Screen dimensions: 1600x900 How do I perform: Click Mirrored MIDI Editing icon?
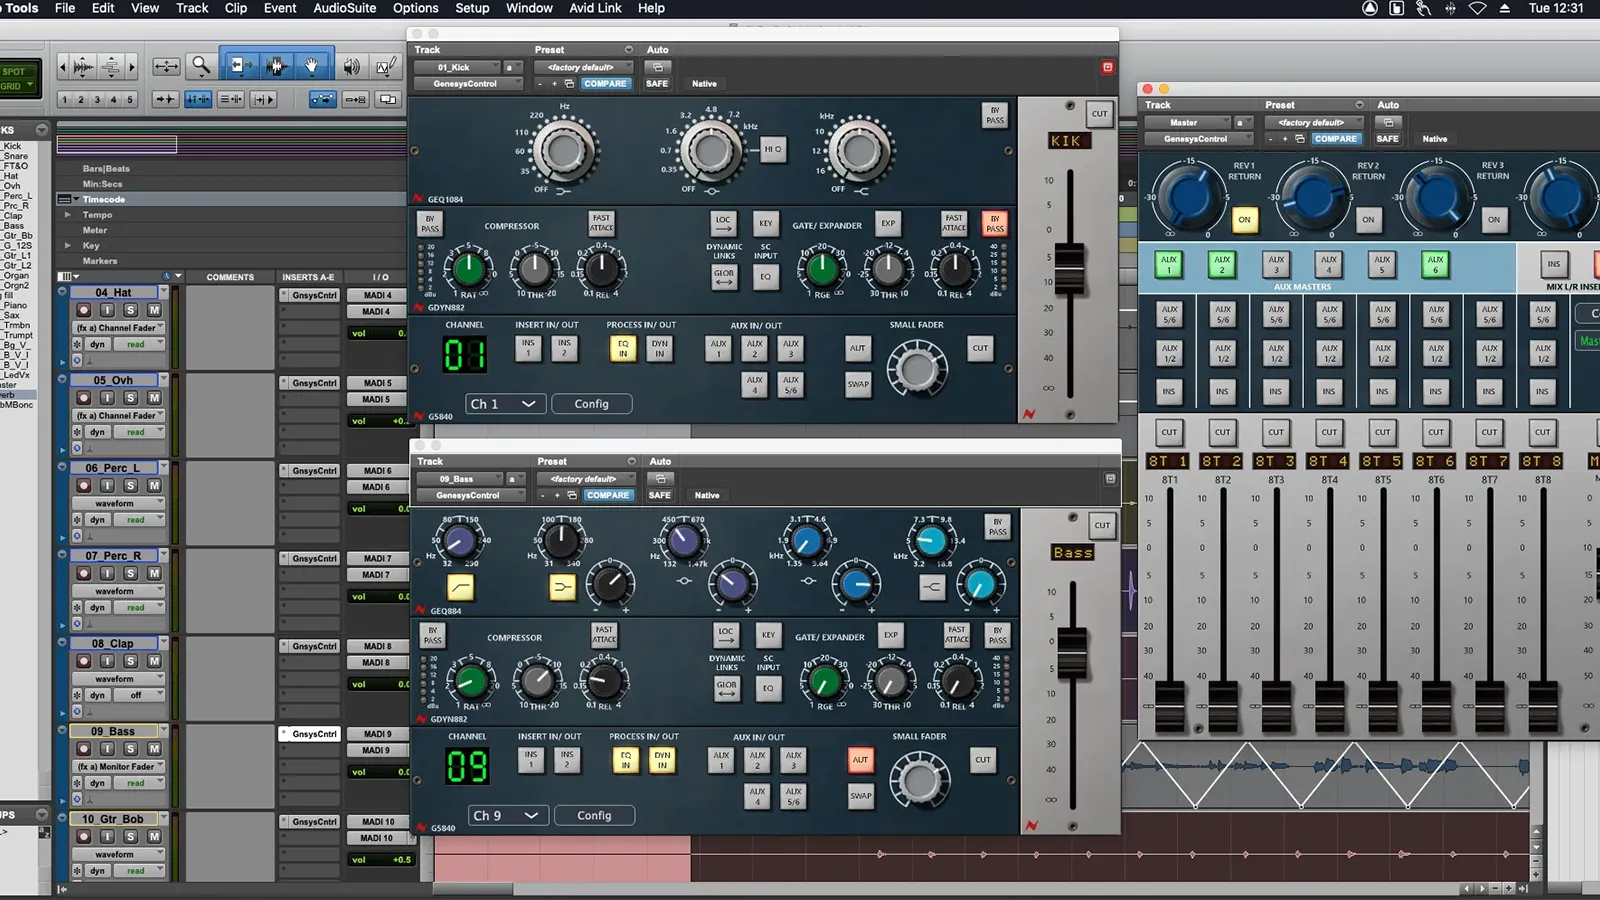[355, 99]
